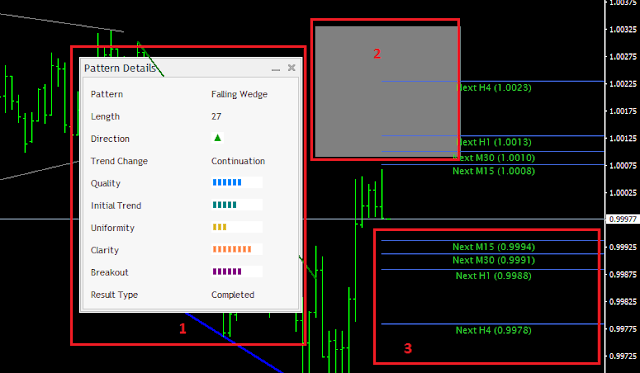
Task: Click the Pattern Details title bar text
Action: [120, 68]
